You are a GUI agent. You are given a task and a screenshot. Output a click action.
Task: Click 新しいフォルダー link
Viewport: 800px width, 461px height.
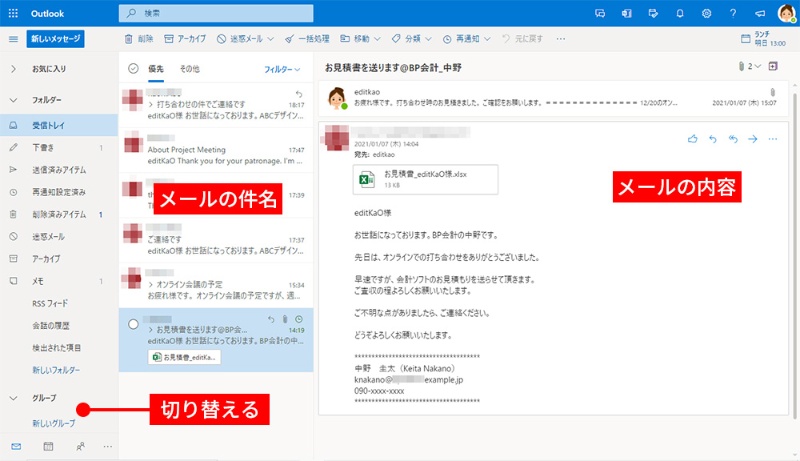pos(56,370)
